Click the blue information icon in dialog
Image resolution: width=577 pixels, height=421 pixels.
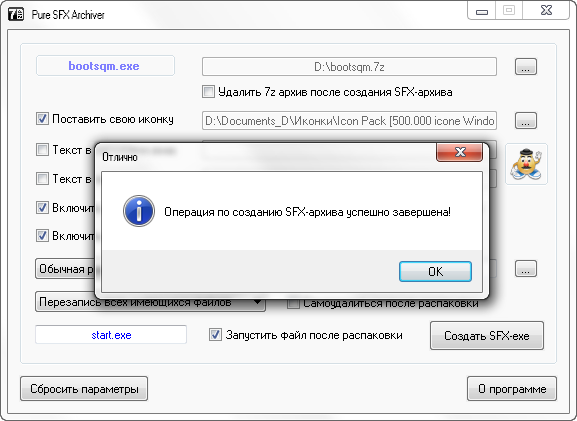139,211
